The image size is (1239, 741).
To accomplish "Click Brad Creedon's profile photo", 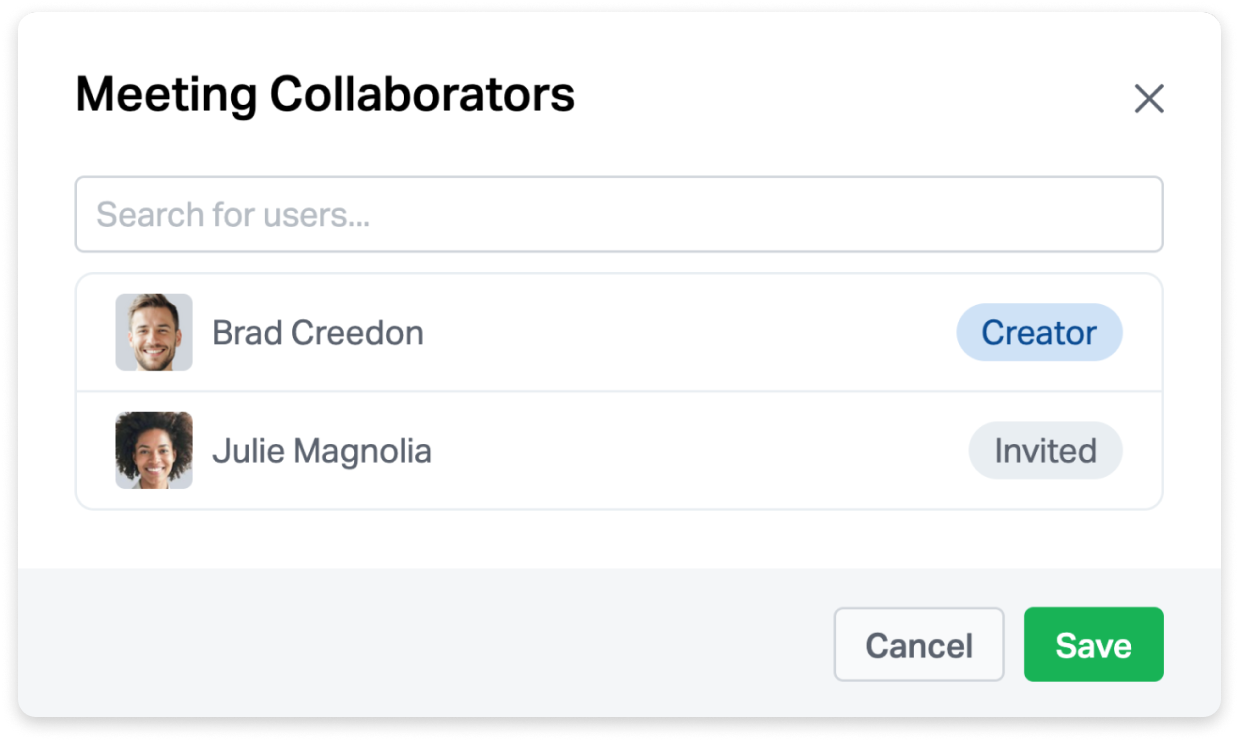I will (x=154, y=332).
